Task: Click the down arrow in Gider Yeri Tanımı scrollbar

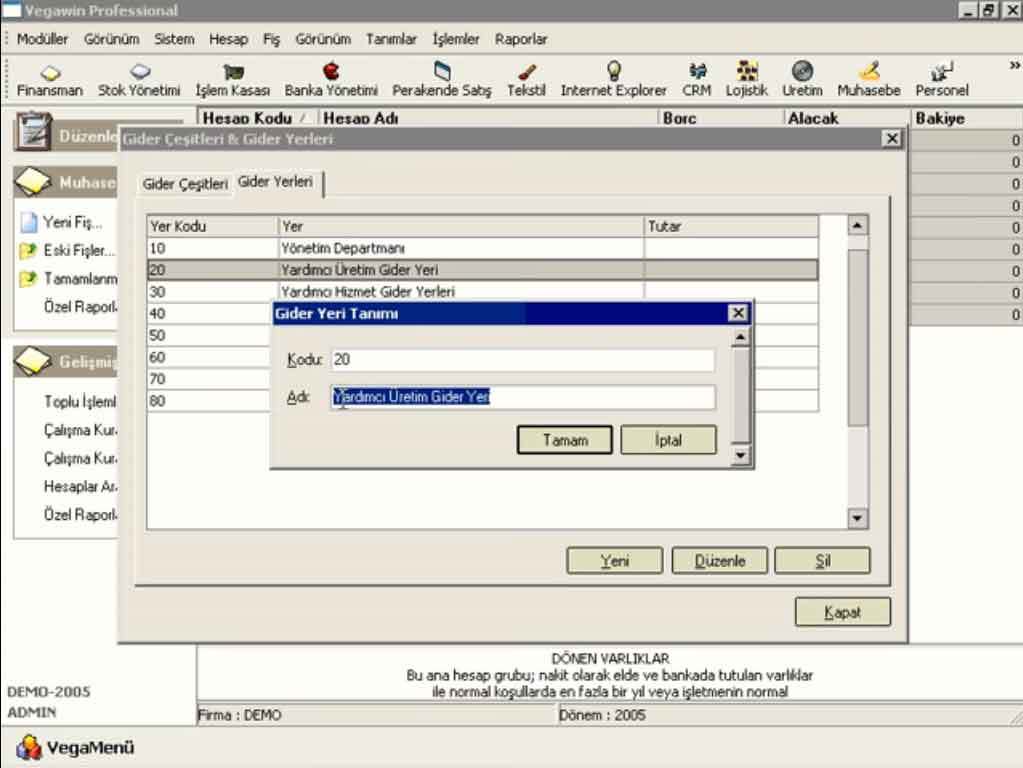Action: 741,455
